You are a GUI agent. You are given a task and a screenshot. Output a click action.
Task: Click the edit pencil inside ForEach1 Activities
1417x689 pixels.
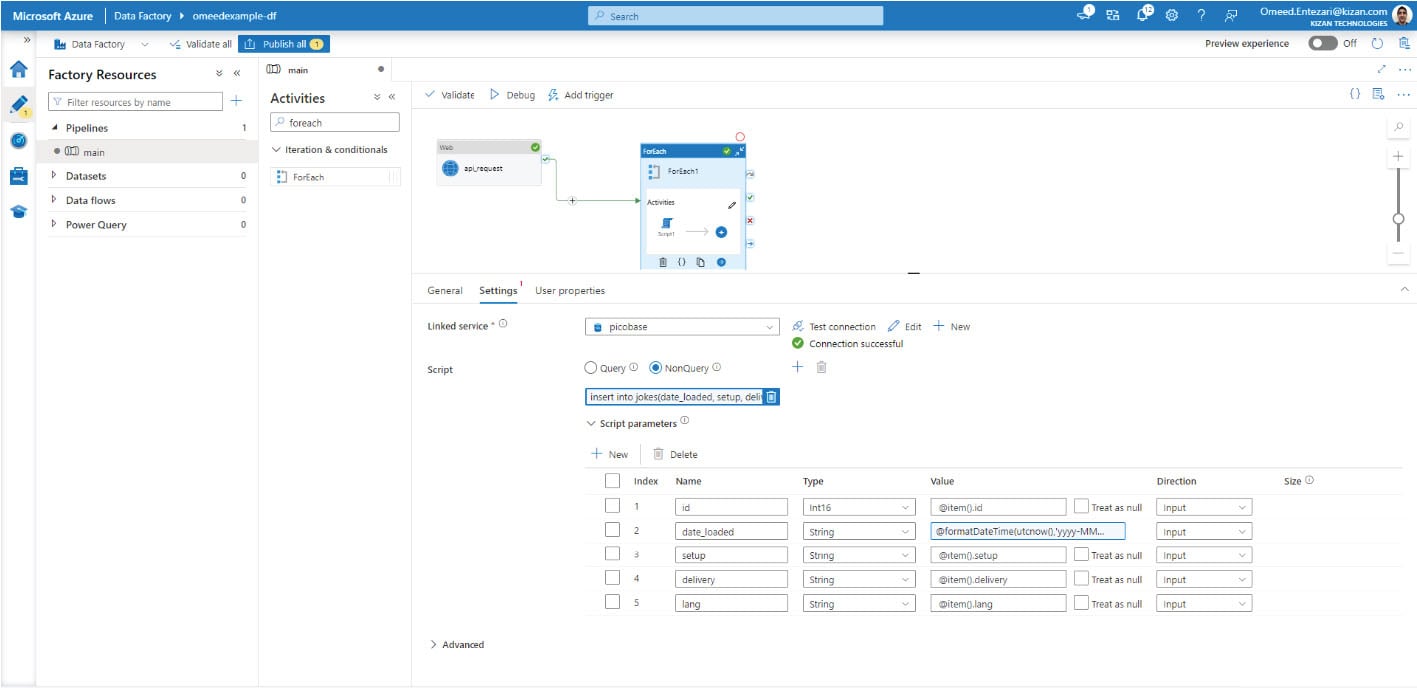pyautogui.click(x=732, y=203)
